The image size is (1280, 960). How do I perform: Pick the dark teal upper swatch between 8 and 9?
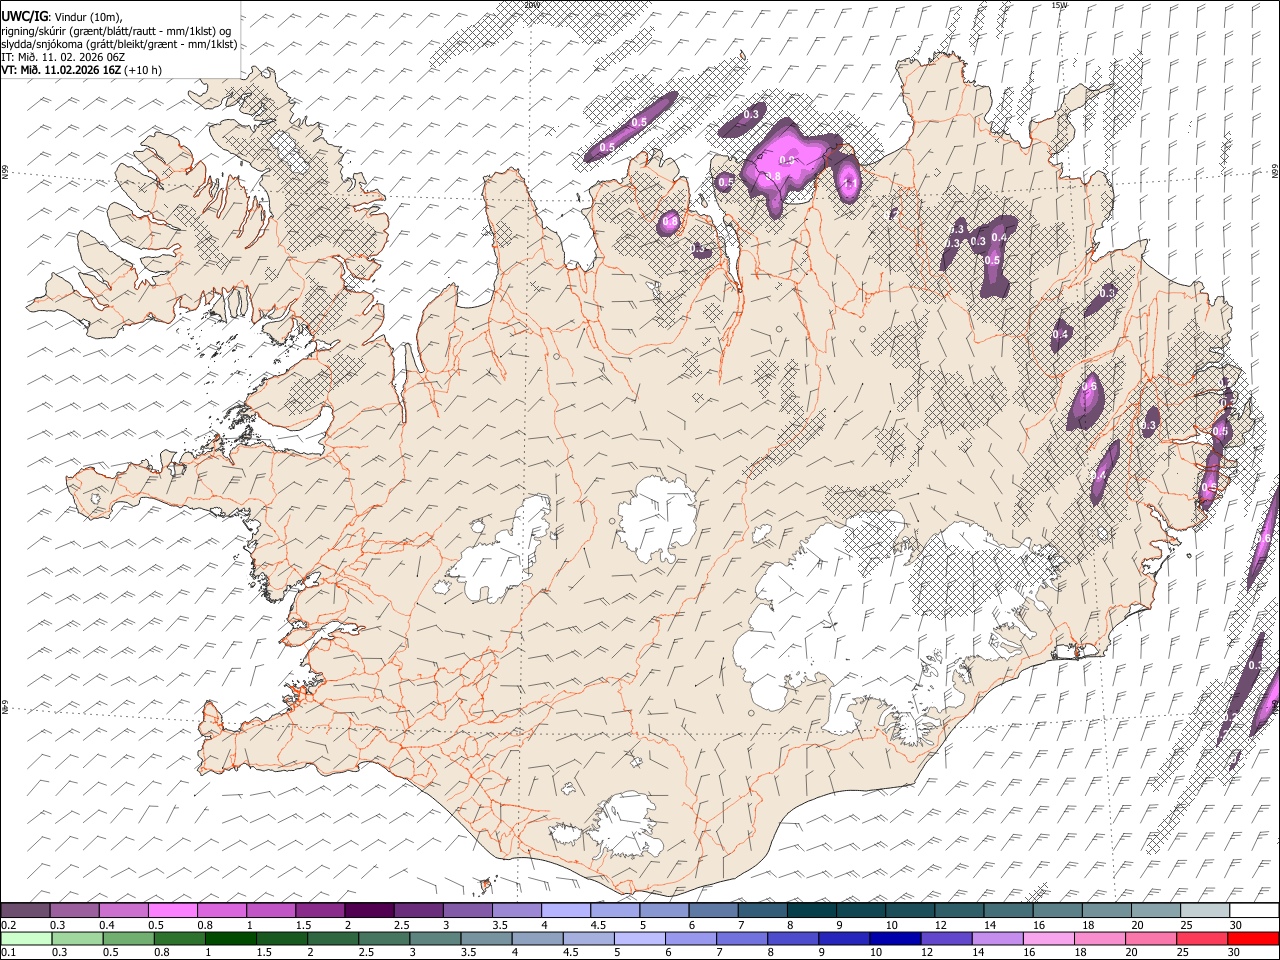click(811, 911)
